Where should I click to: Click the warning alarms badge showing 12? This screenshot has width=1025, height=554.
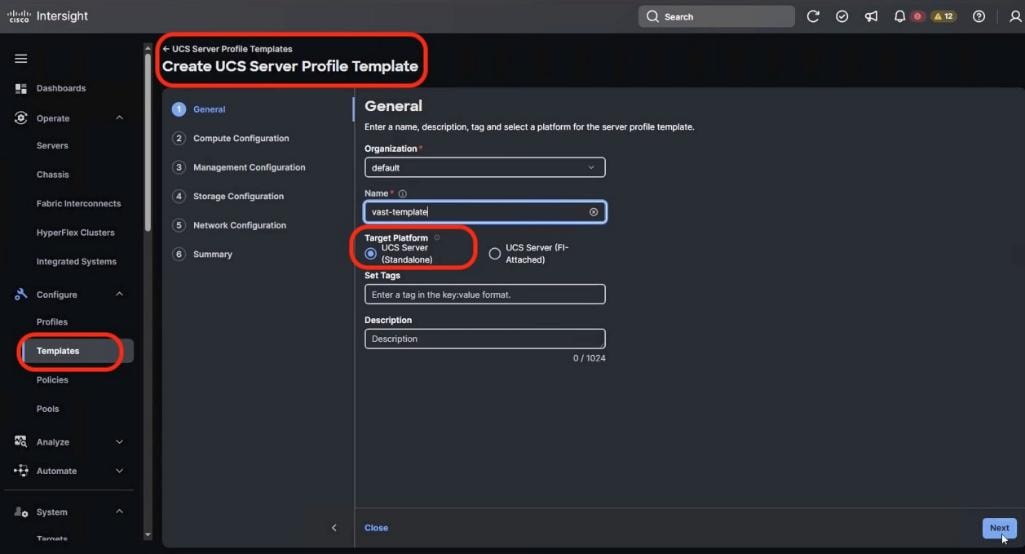pyautogui.click(x=943, y=16)
